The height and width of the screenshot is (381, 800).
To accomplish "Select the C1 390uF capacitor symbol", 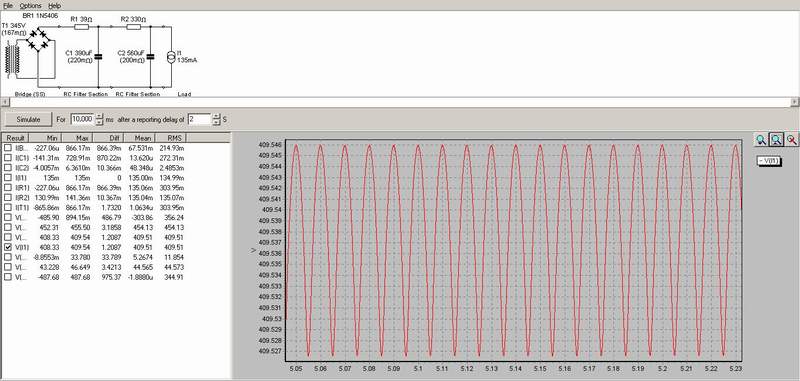I will [98, 56].
